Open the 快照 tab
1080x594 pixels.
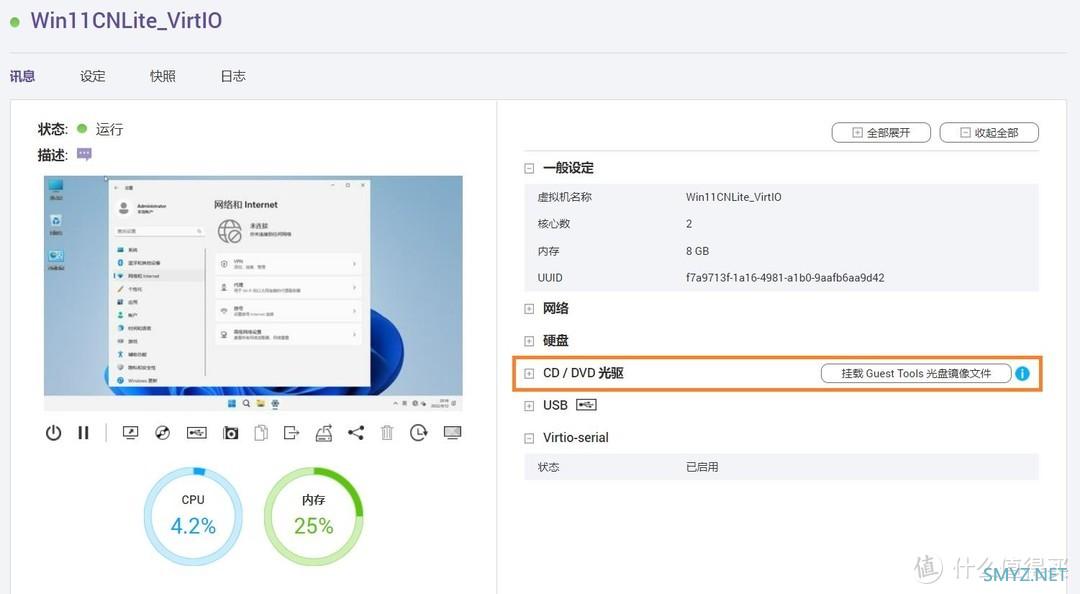click(x=163, y=76)
